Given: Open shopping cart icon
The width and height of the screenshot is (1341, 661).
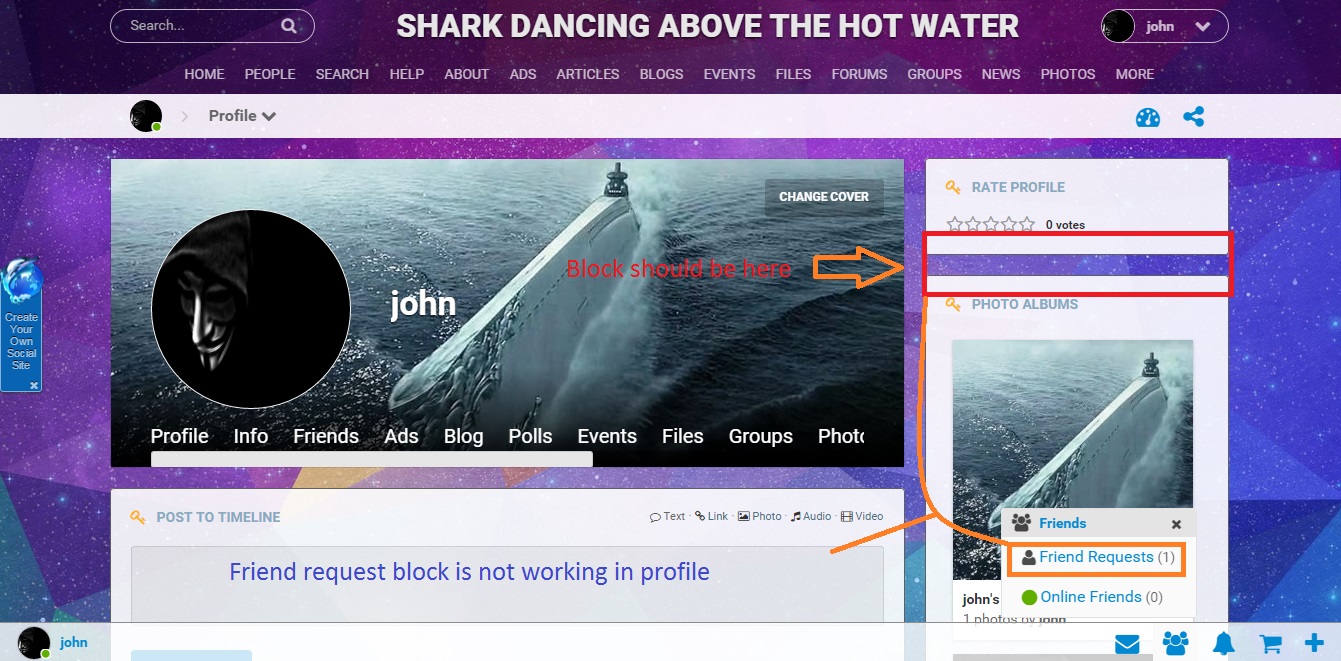Looking at the screenshot, I should point(1270,643).
